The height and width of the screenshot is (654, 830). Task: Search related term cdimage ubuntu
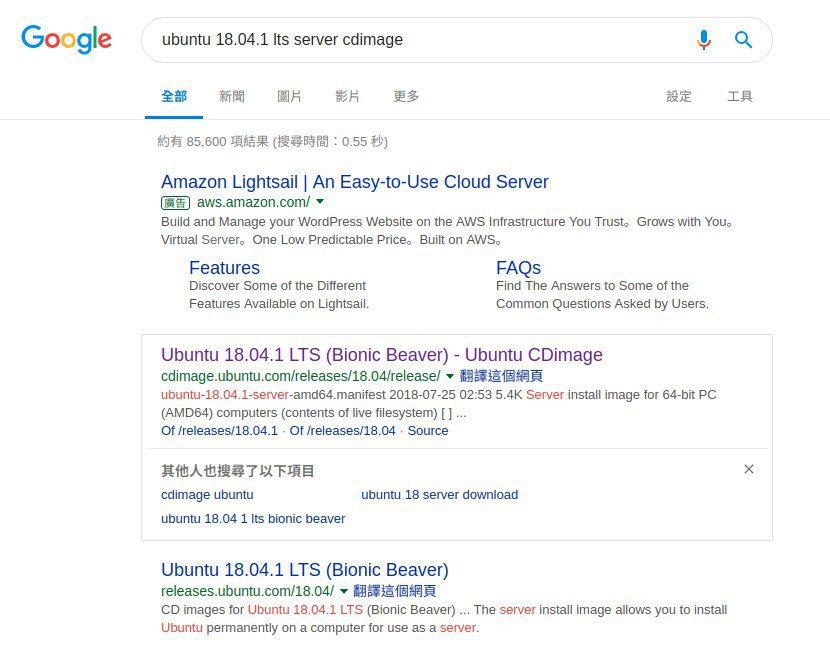[x=207, y=495]
